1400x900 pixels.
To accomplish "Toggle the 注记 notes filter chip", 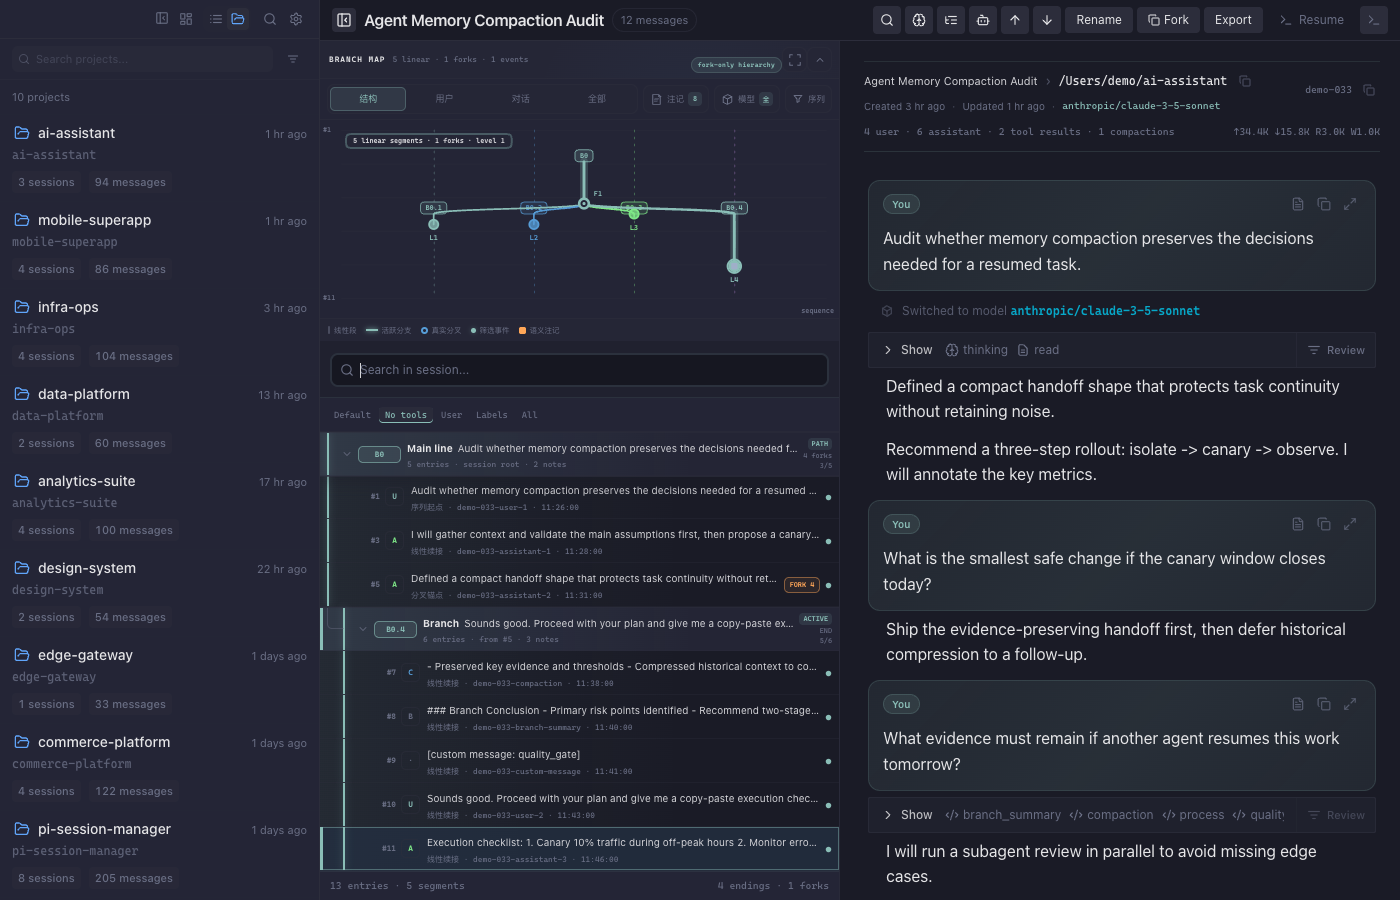I will coord(676,99).
